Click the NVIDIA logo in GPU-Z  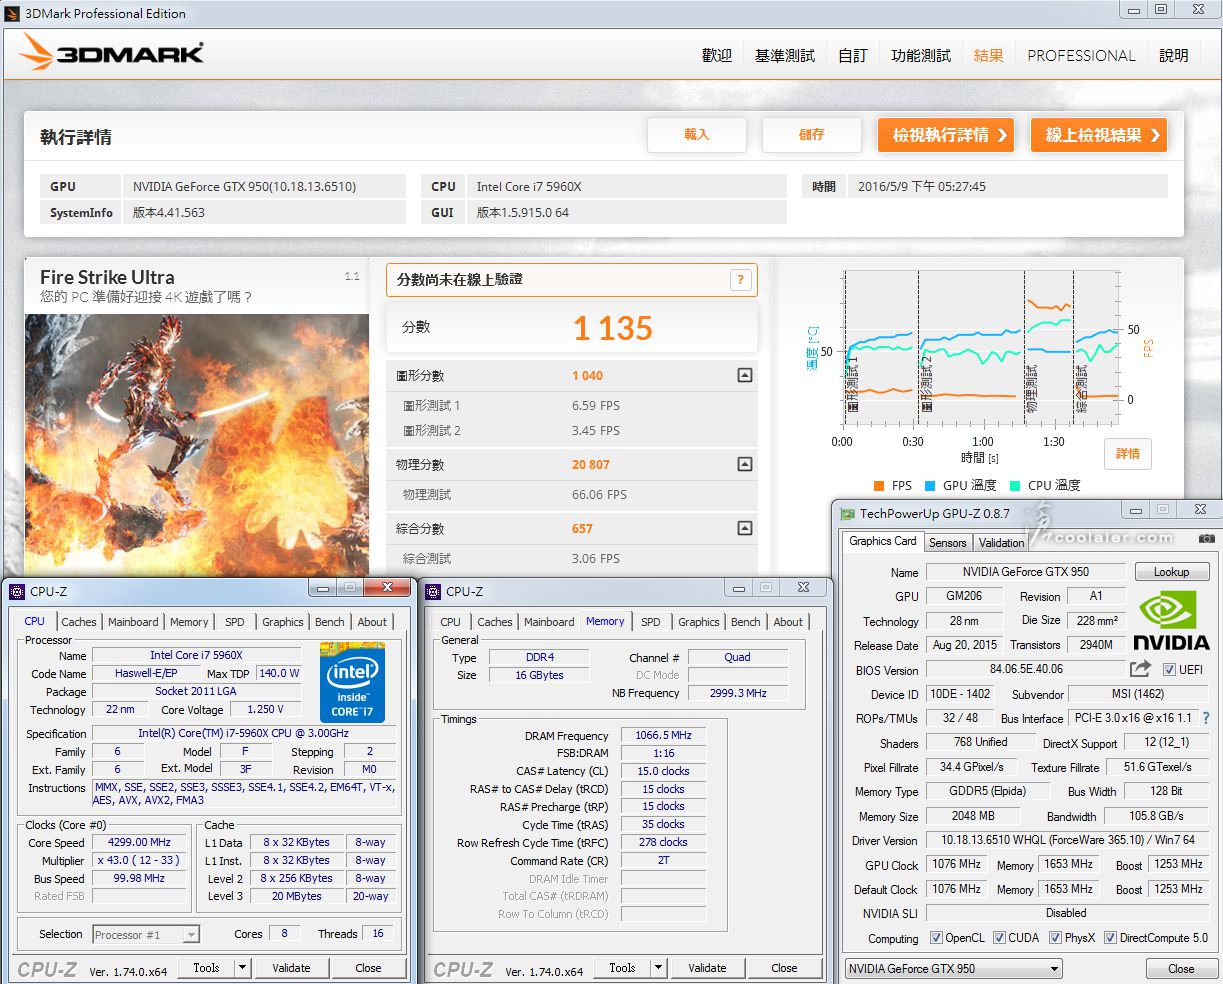[1172, 622]
